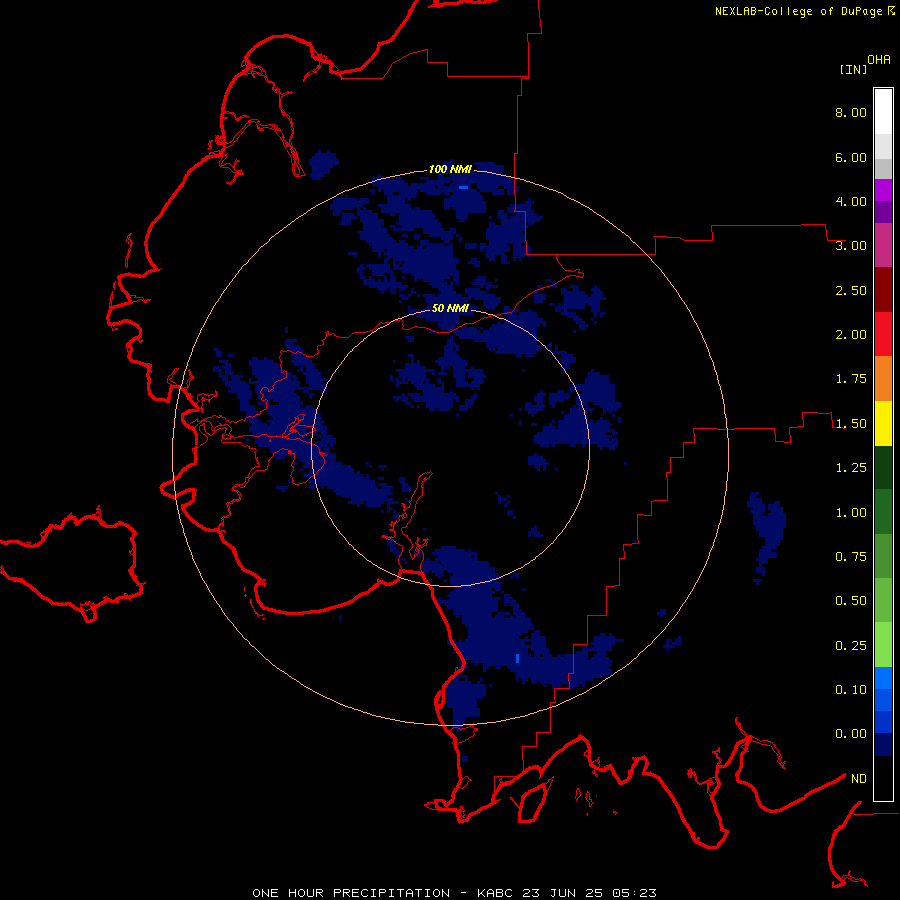The image size is (900, 900).
Task: Click the 0.50 legend value
Action: point(851,601)
